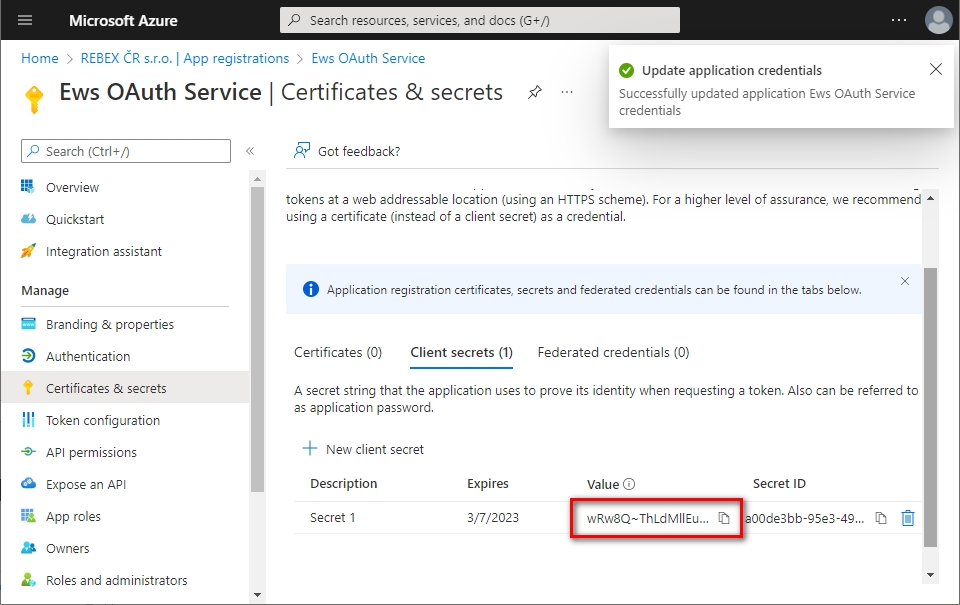Copy the Secret ID to clipboard

click(881, 518)
